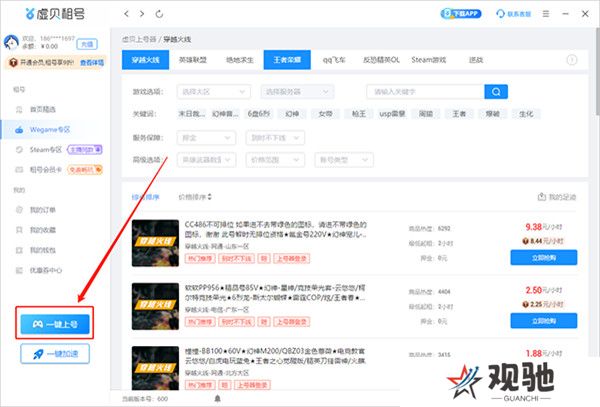Select the 综合排序 sort tab
This screenshot has width=600, height=407.
(x=145, y=197)
